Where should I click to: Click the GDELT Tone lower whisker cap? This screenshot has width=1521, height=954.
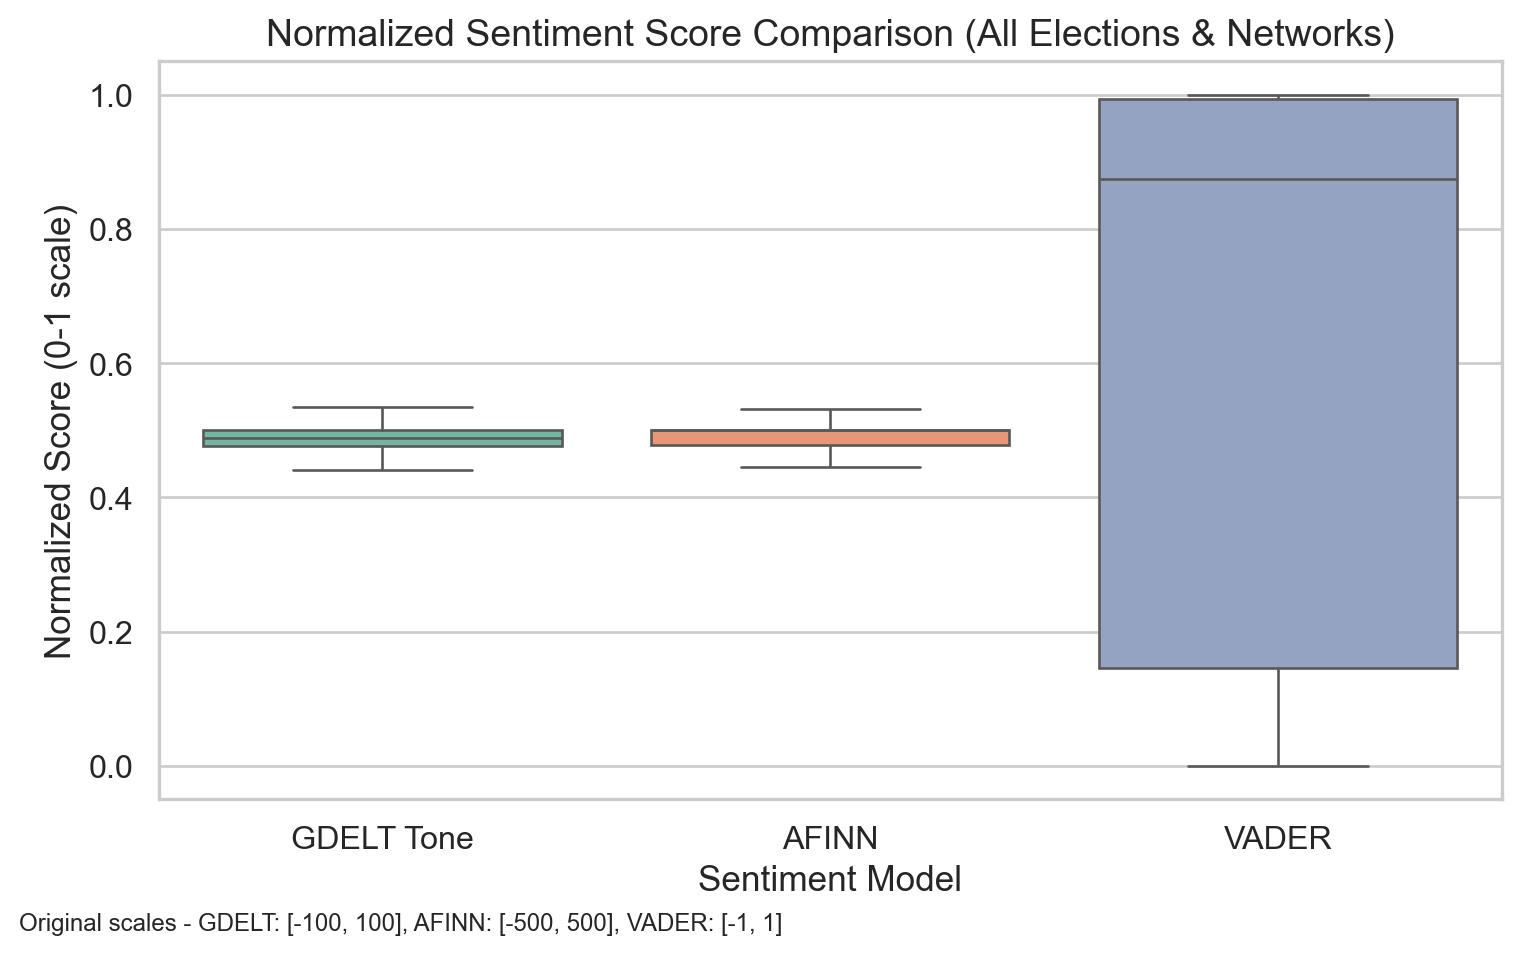point(382,470)
